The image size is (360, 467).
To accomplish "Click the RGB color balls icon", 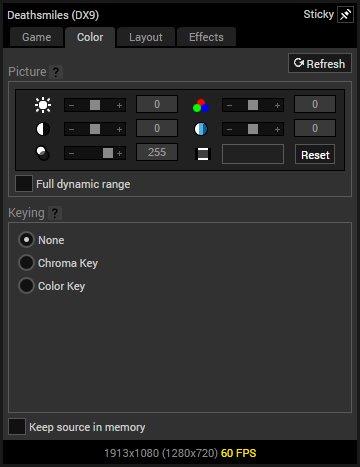I will click(x=201, y=105).
